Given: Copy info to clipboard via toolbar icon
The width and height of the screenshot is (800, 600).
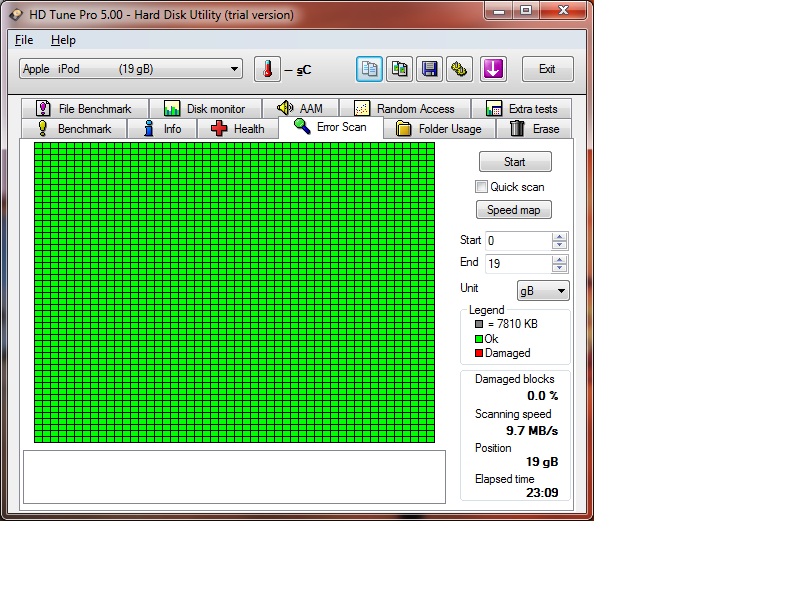Looking at the screenshot, I should coord(369,69).
